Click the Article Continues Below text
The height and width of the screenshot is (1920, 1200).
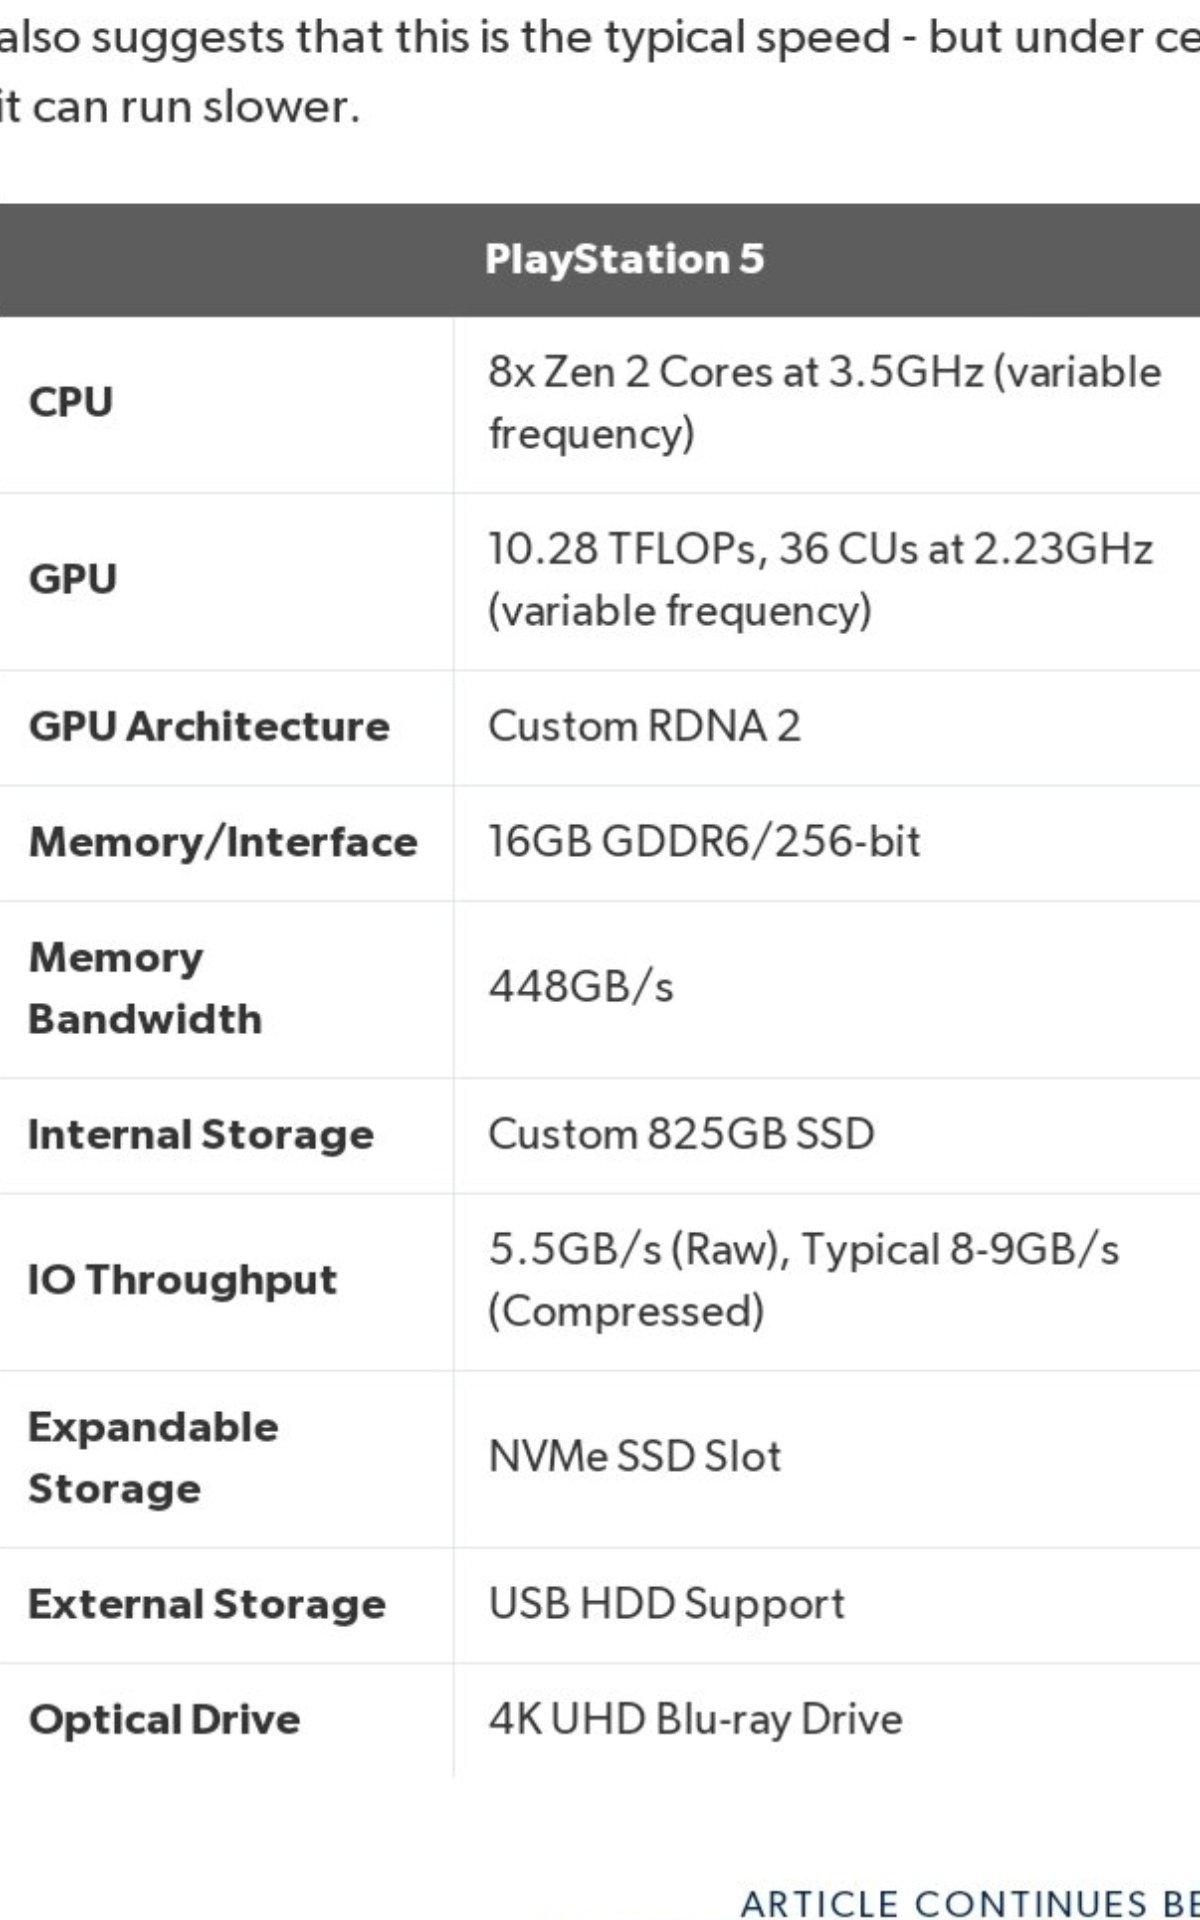(x=970, y=1902)
